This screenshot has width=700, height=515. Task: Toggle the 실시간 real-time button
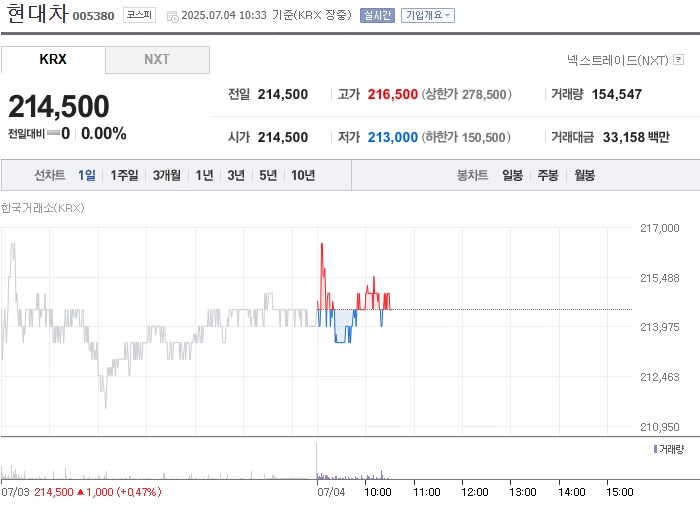point(377,16)
